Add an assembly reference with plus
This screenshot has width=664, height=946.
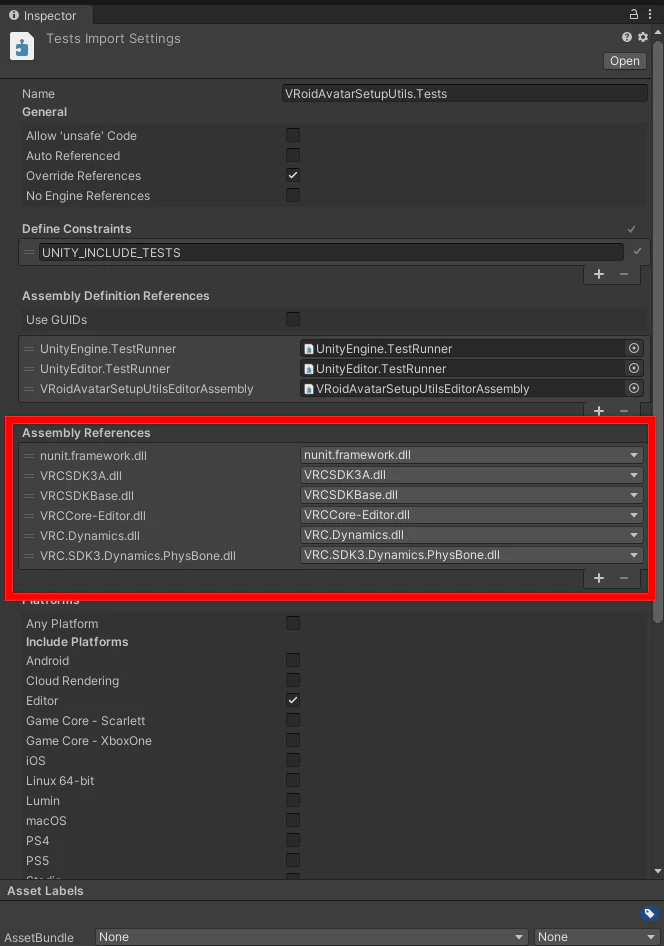(x=599, y=578)
